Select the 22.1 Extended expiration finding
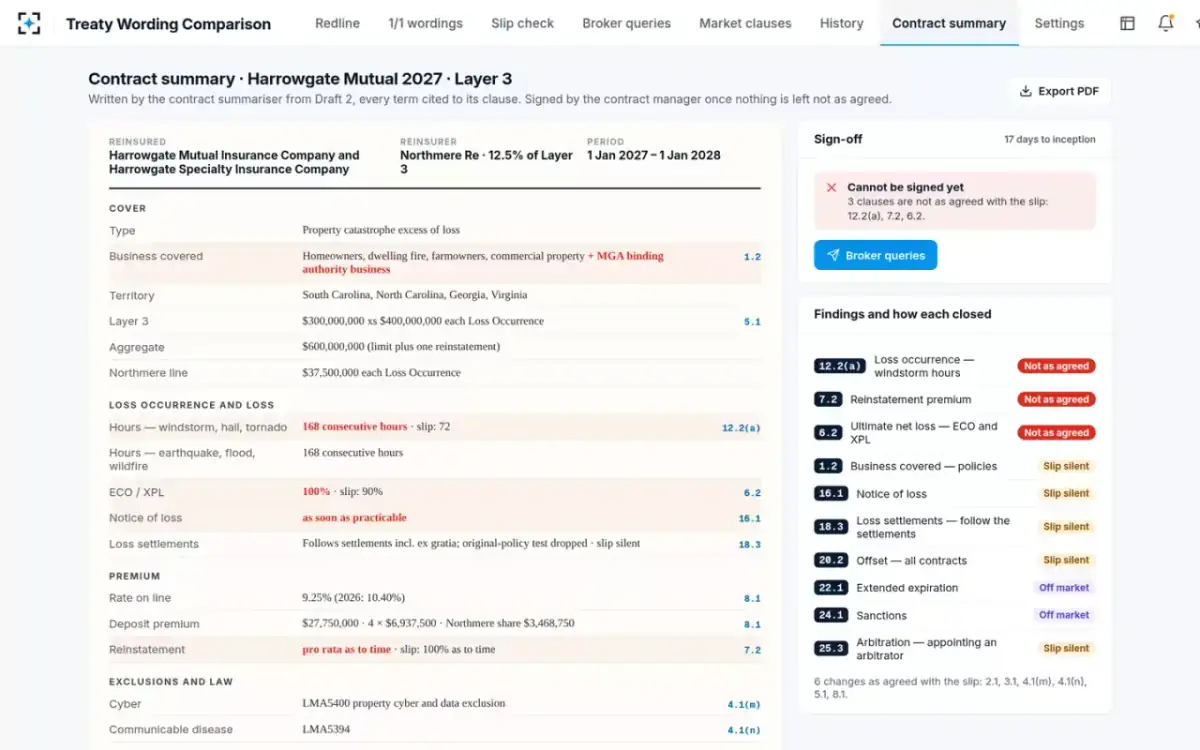 (x=955, y=588)
